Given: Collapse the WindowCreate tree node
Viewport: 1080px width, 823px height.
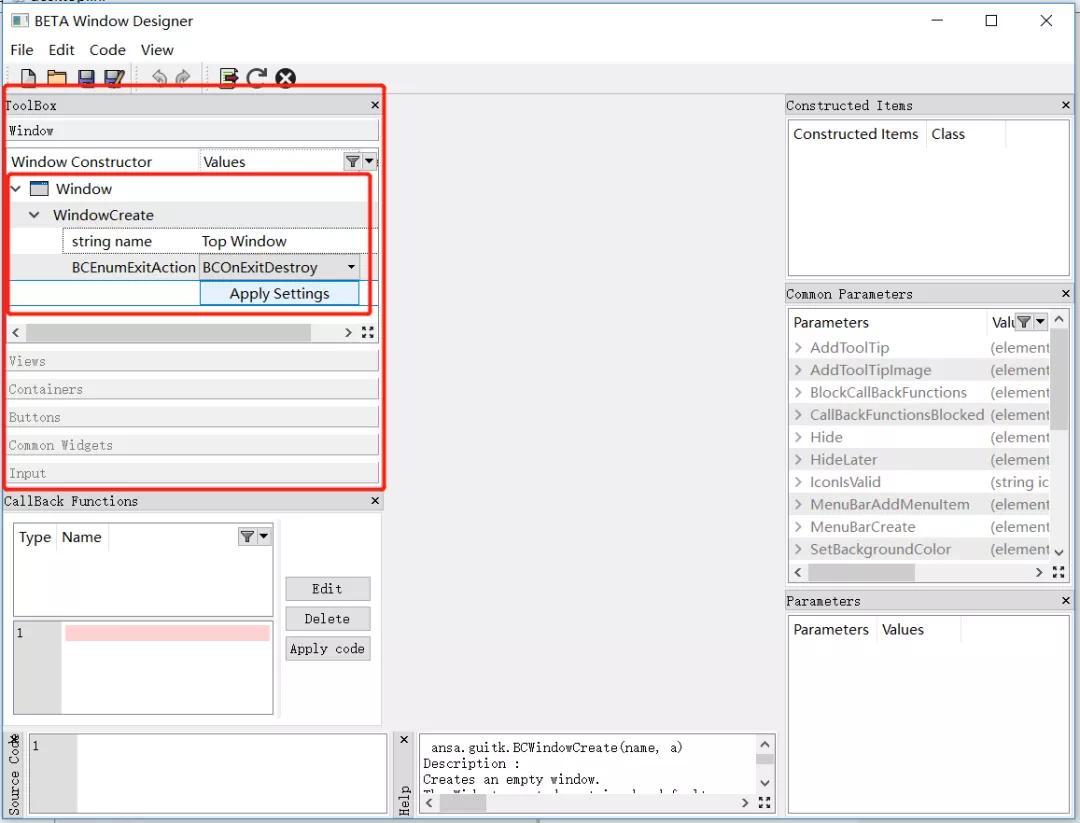Looking at the screenshot, I should [34, 215].
